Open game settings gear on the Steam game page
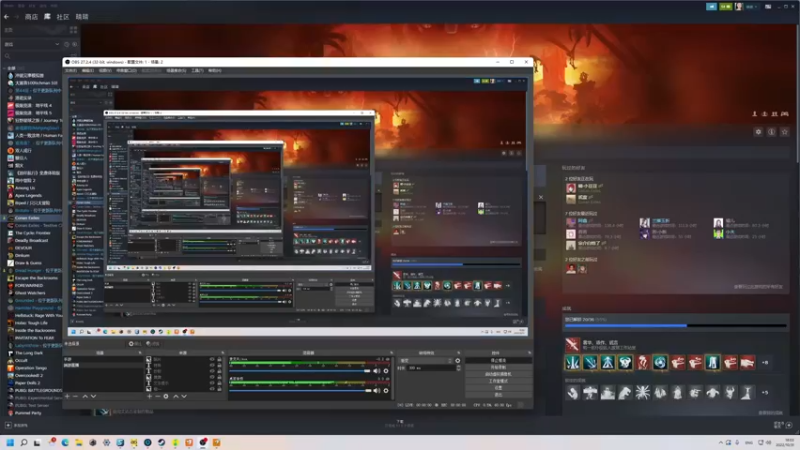The width and height of the screenshot is (800, 450). tap(758, 132)
